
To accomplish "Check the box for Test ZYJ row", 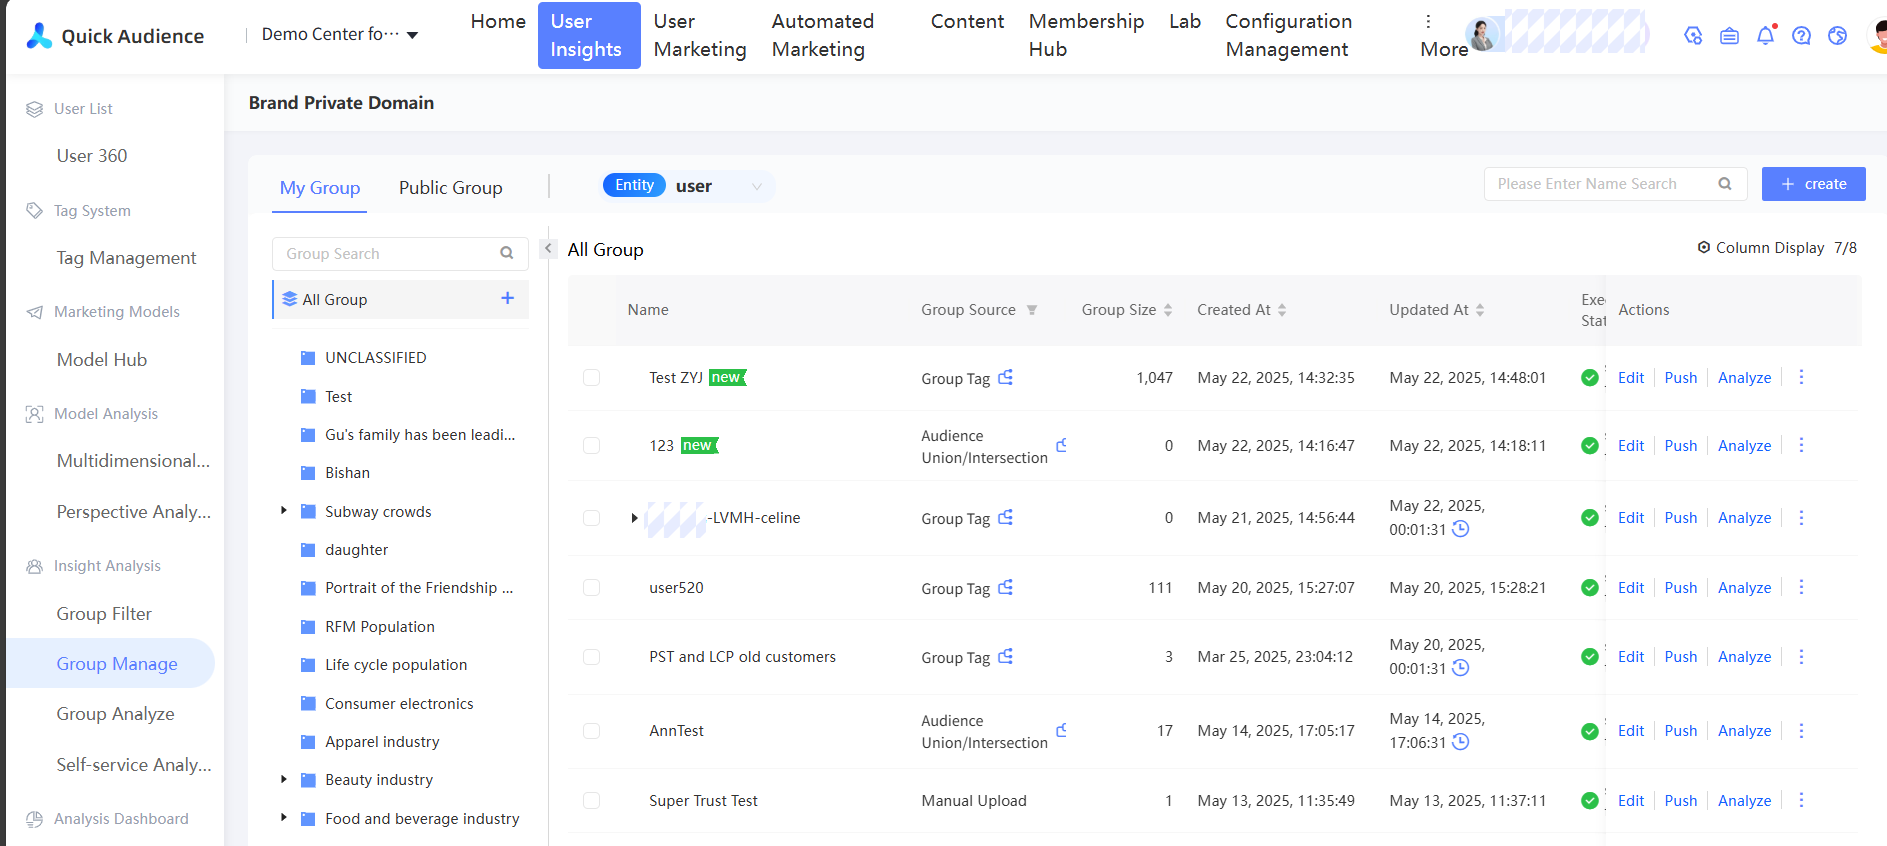I will click(592, 377).
